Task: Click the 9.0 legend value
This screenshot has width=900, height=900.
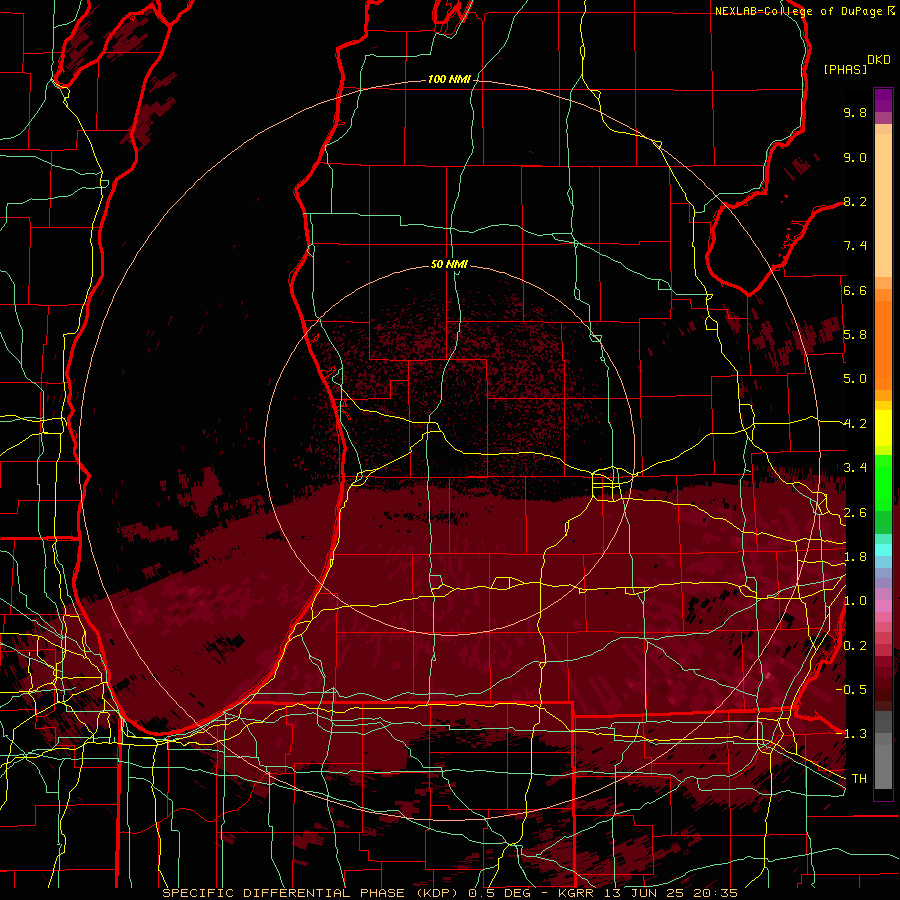Action: 855,157
